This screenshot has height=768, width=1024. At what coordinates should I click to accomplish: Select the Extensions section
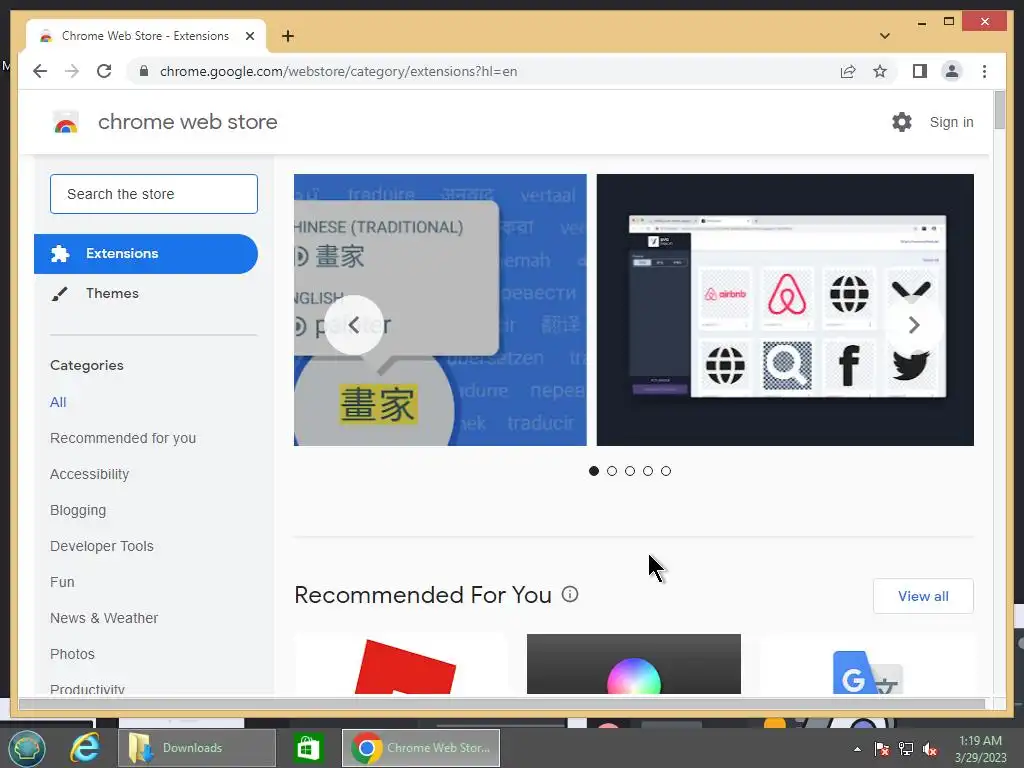tap(146, 253)
